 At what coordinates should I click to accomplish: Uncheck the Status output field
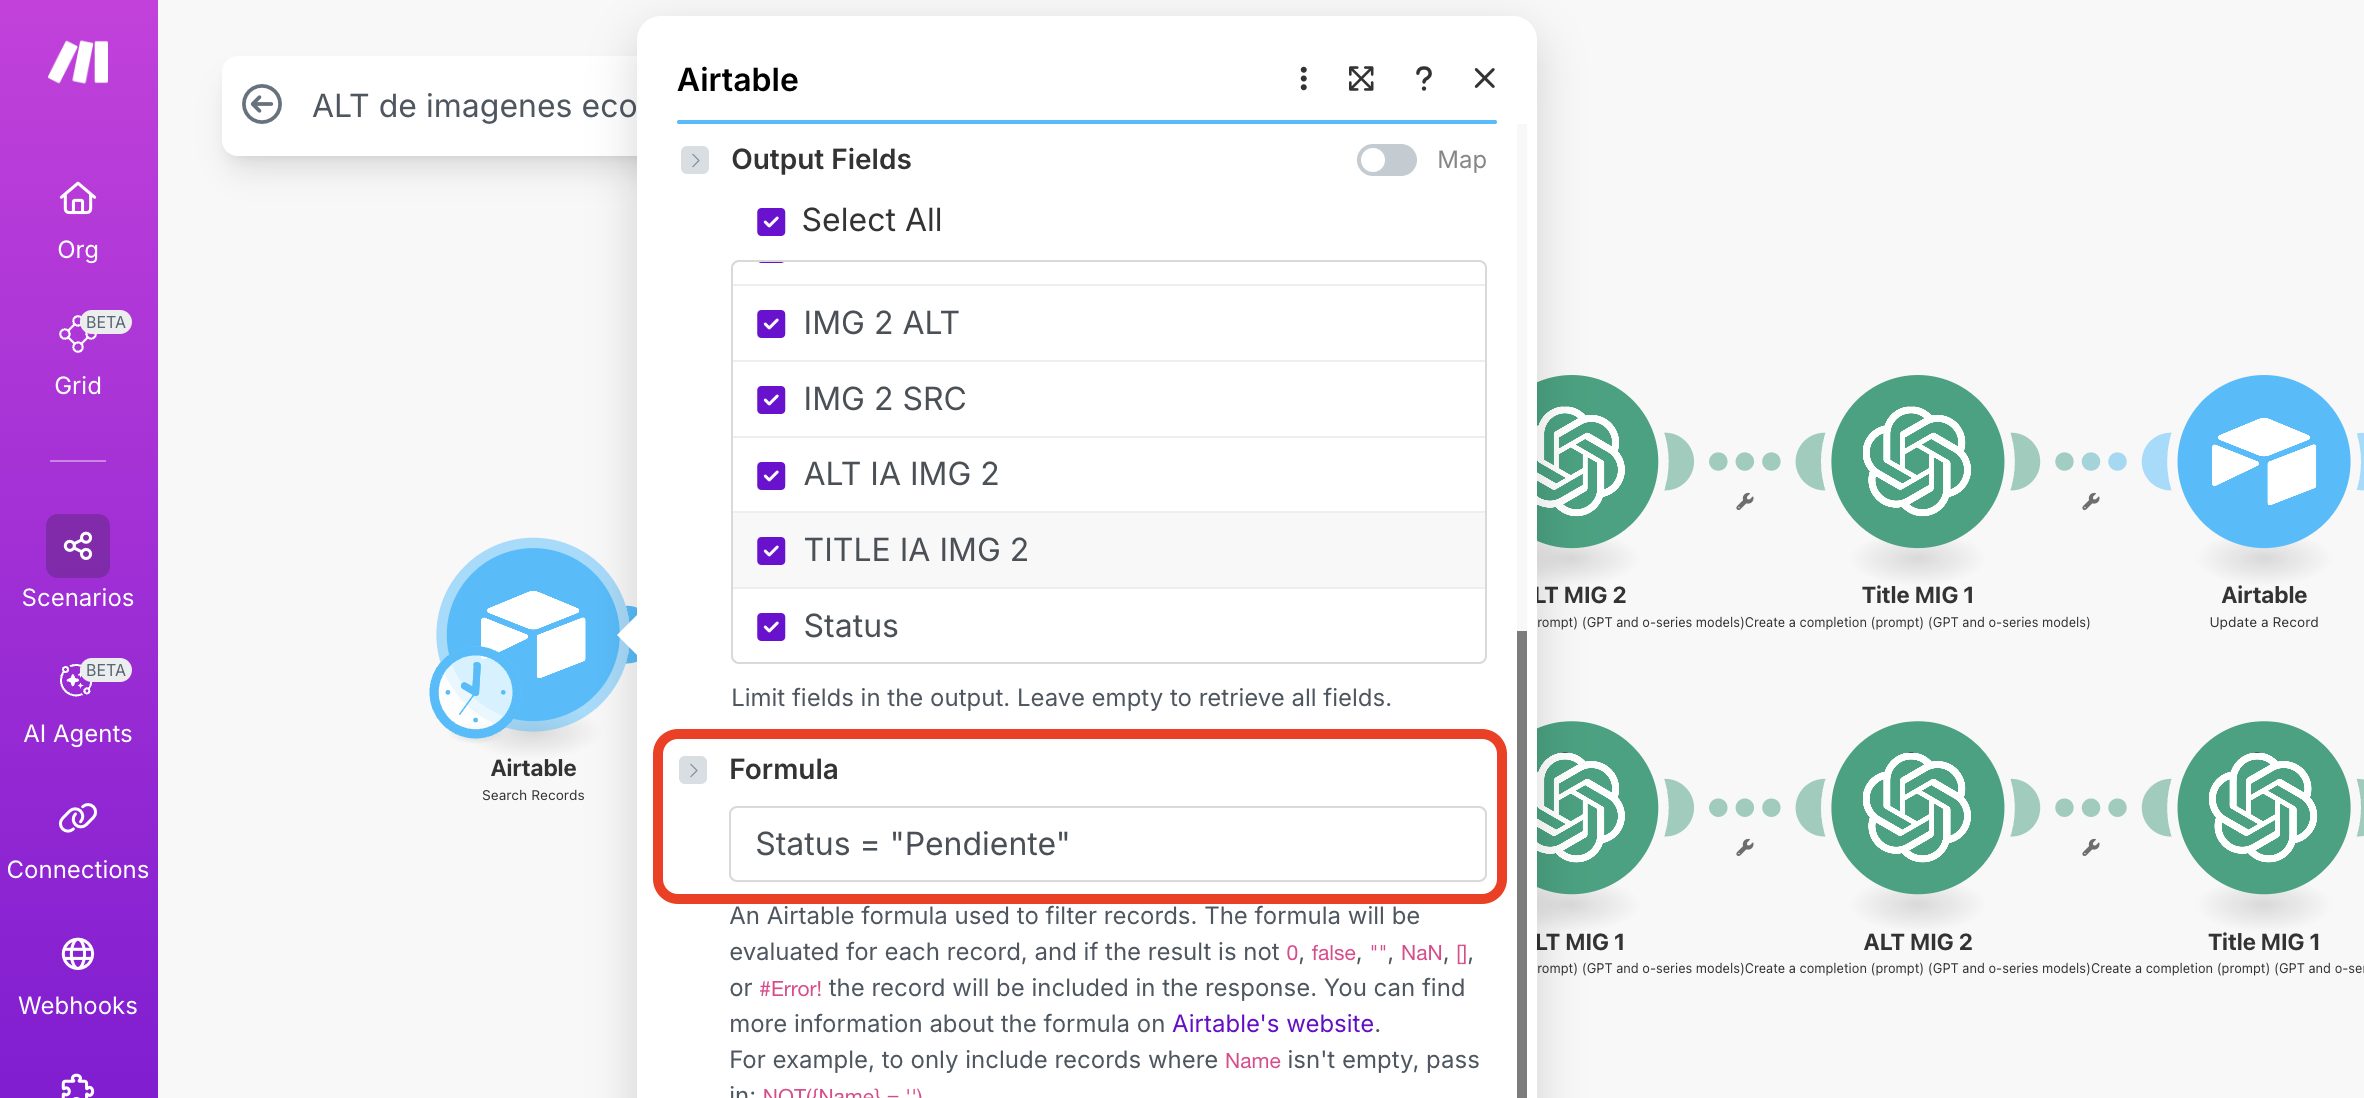pyautogui.click(x=770, y=627)
